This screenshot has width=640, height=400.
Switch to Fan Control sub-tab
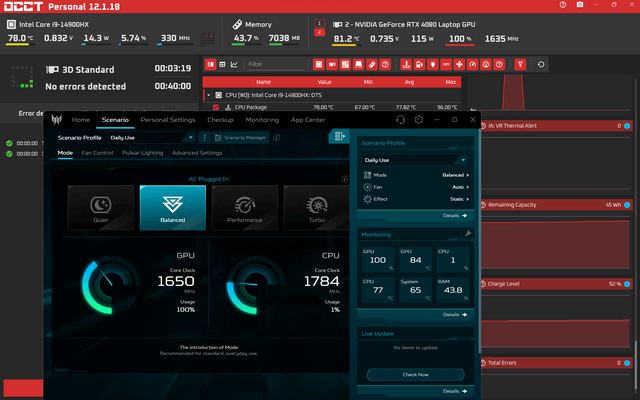click(x=97, y=153)
